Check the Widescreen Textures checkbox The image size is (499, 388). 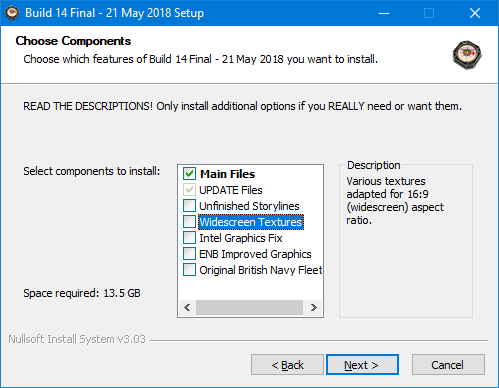coord(189,222)
